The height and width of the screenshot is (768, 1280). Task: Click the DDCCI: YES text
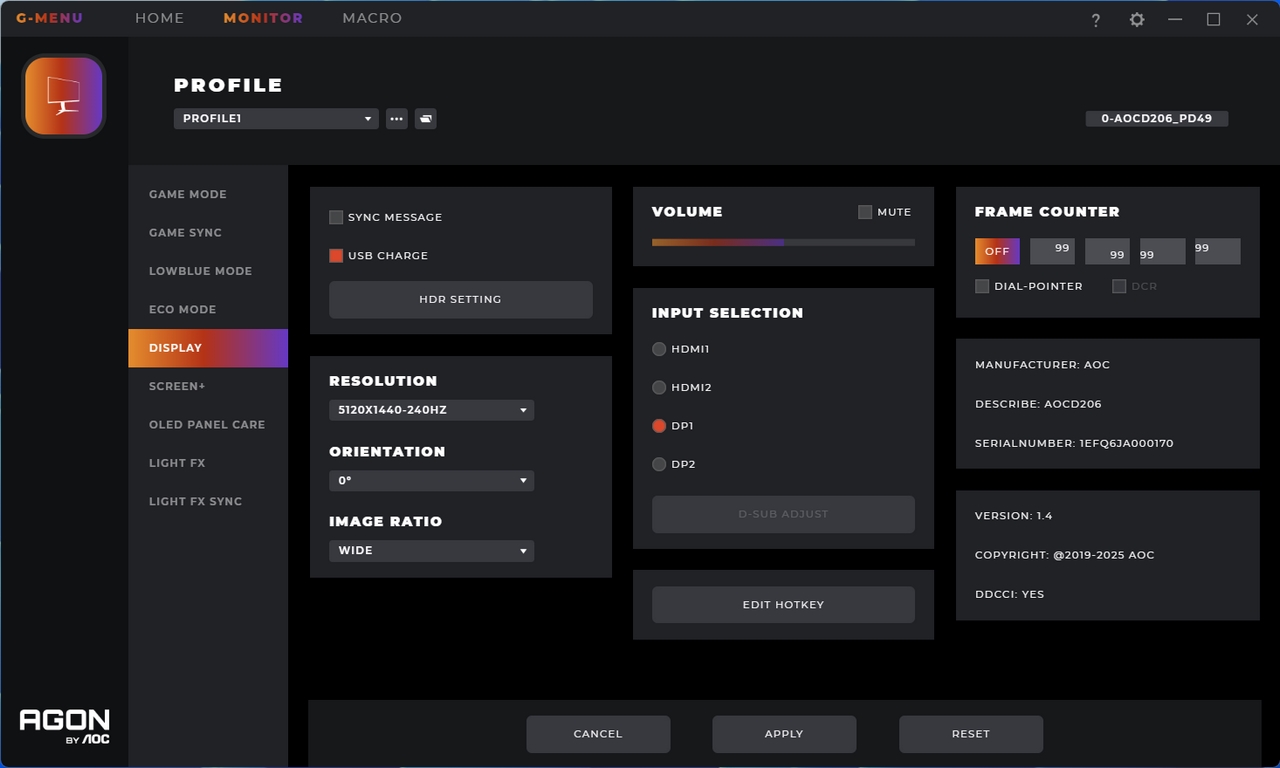[x=1010, y=594]
